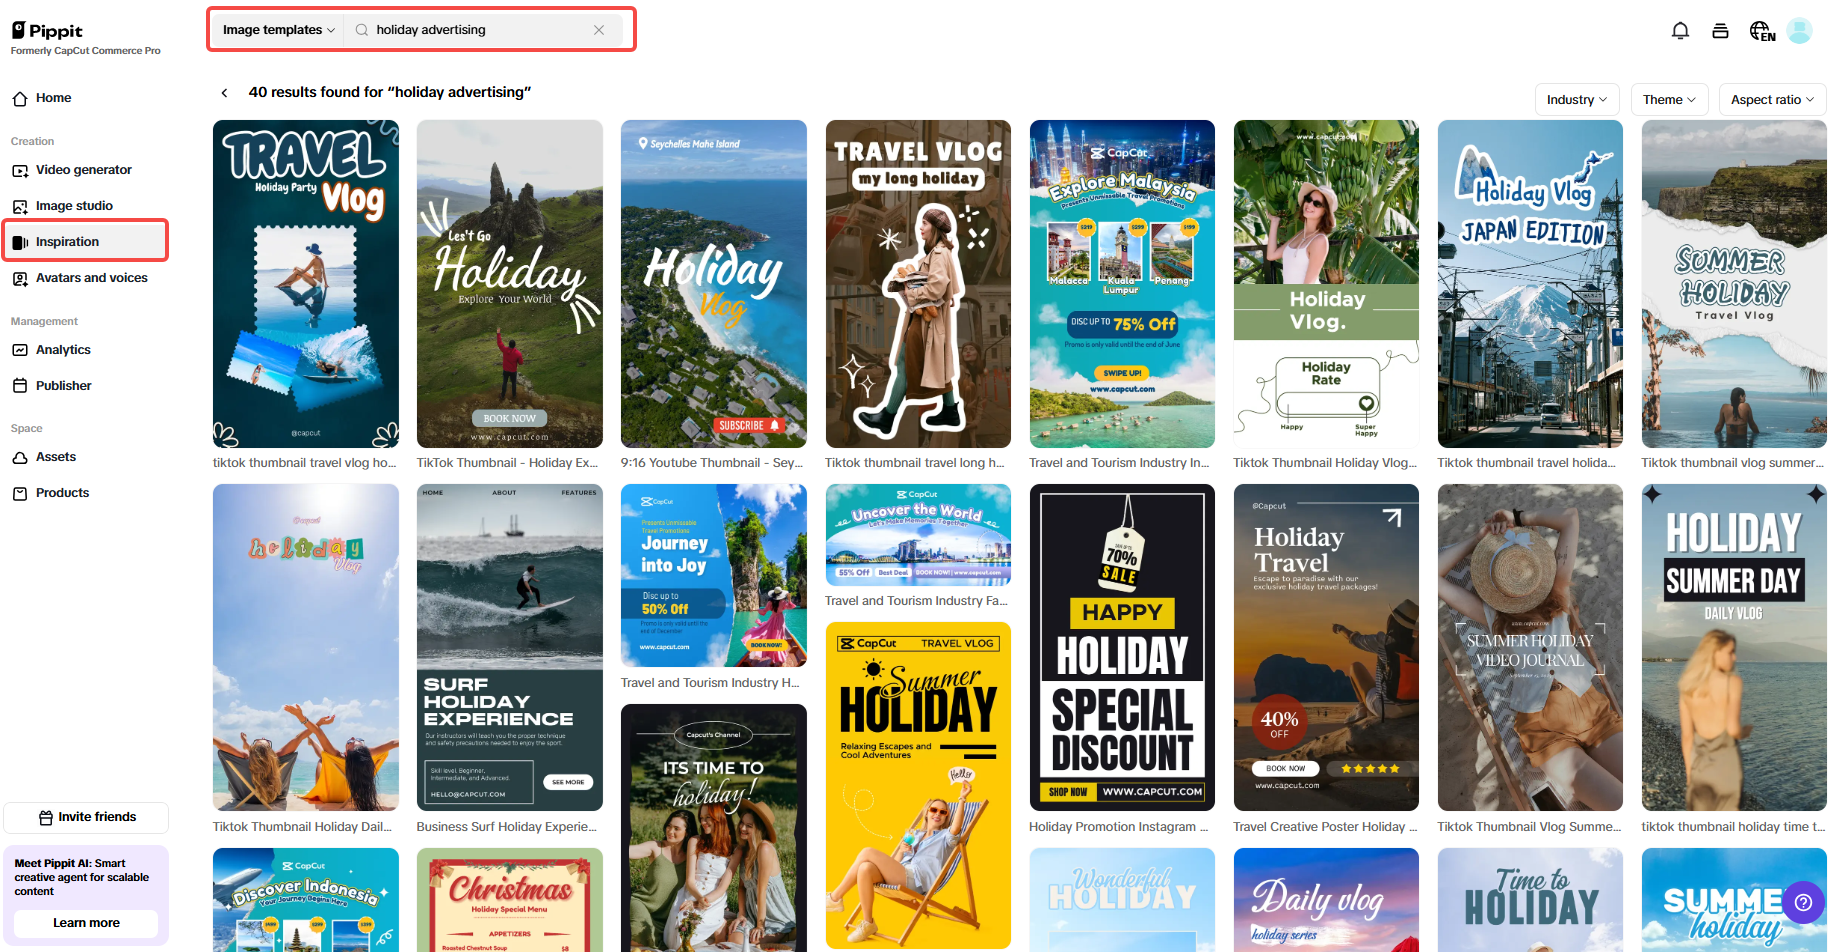Viewport: 1835px width, 952px height.
Task: Open the Aspect ratio filter dropdown
Action: (1772, 100)
